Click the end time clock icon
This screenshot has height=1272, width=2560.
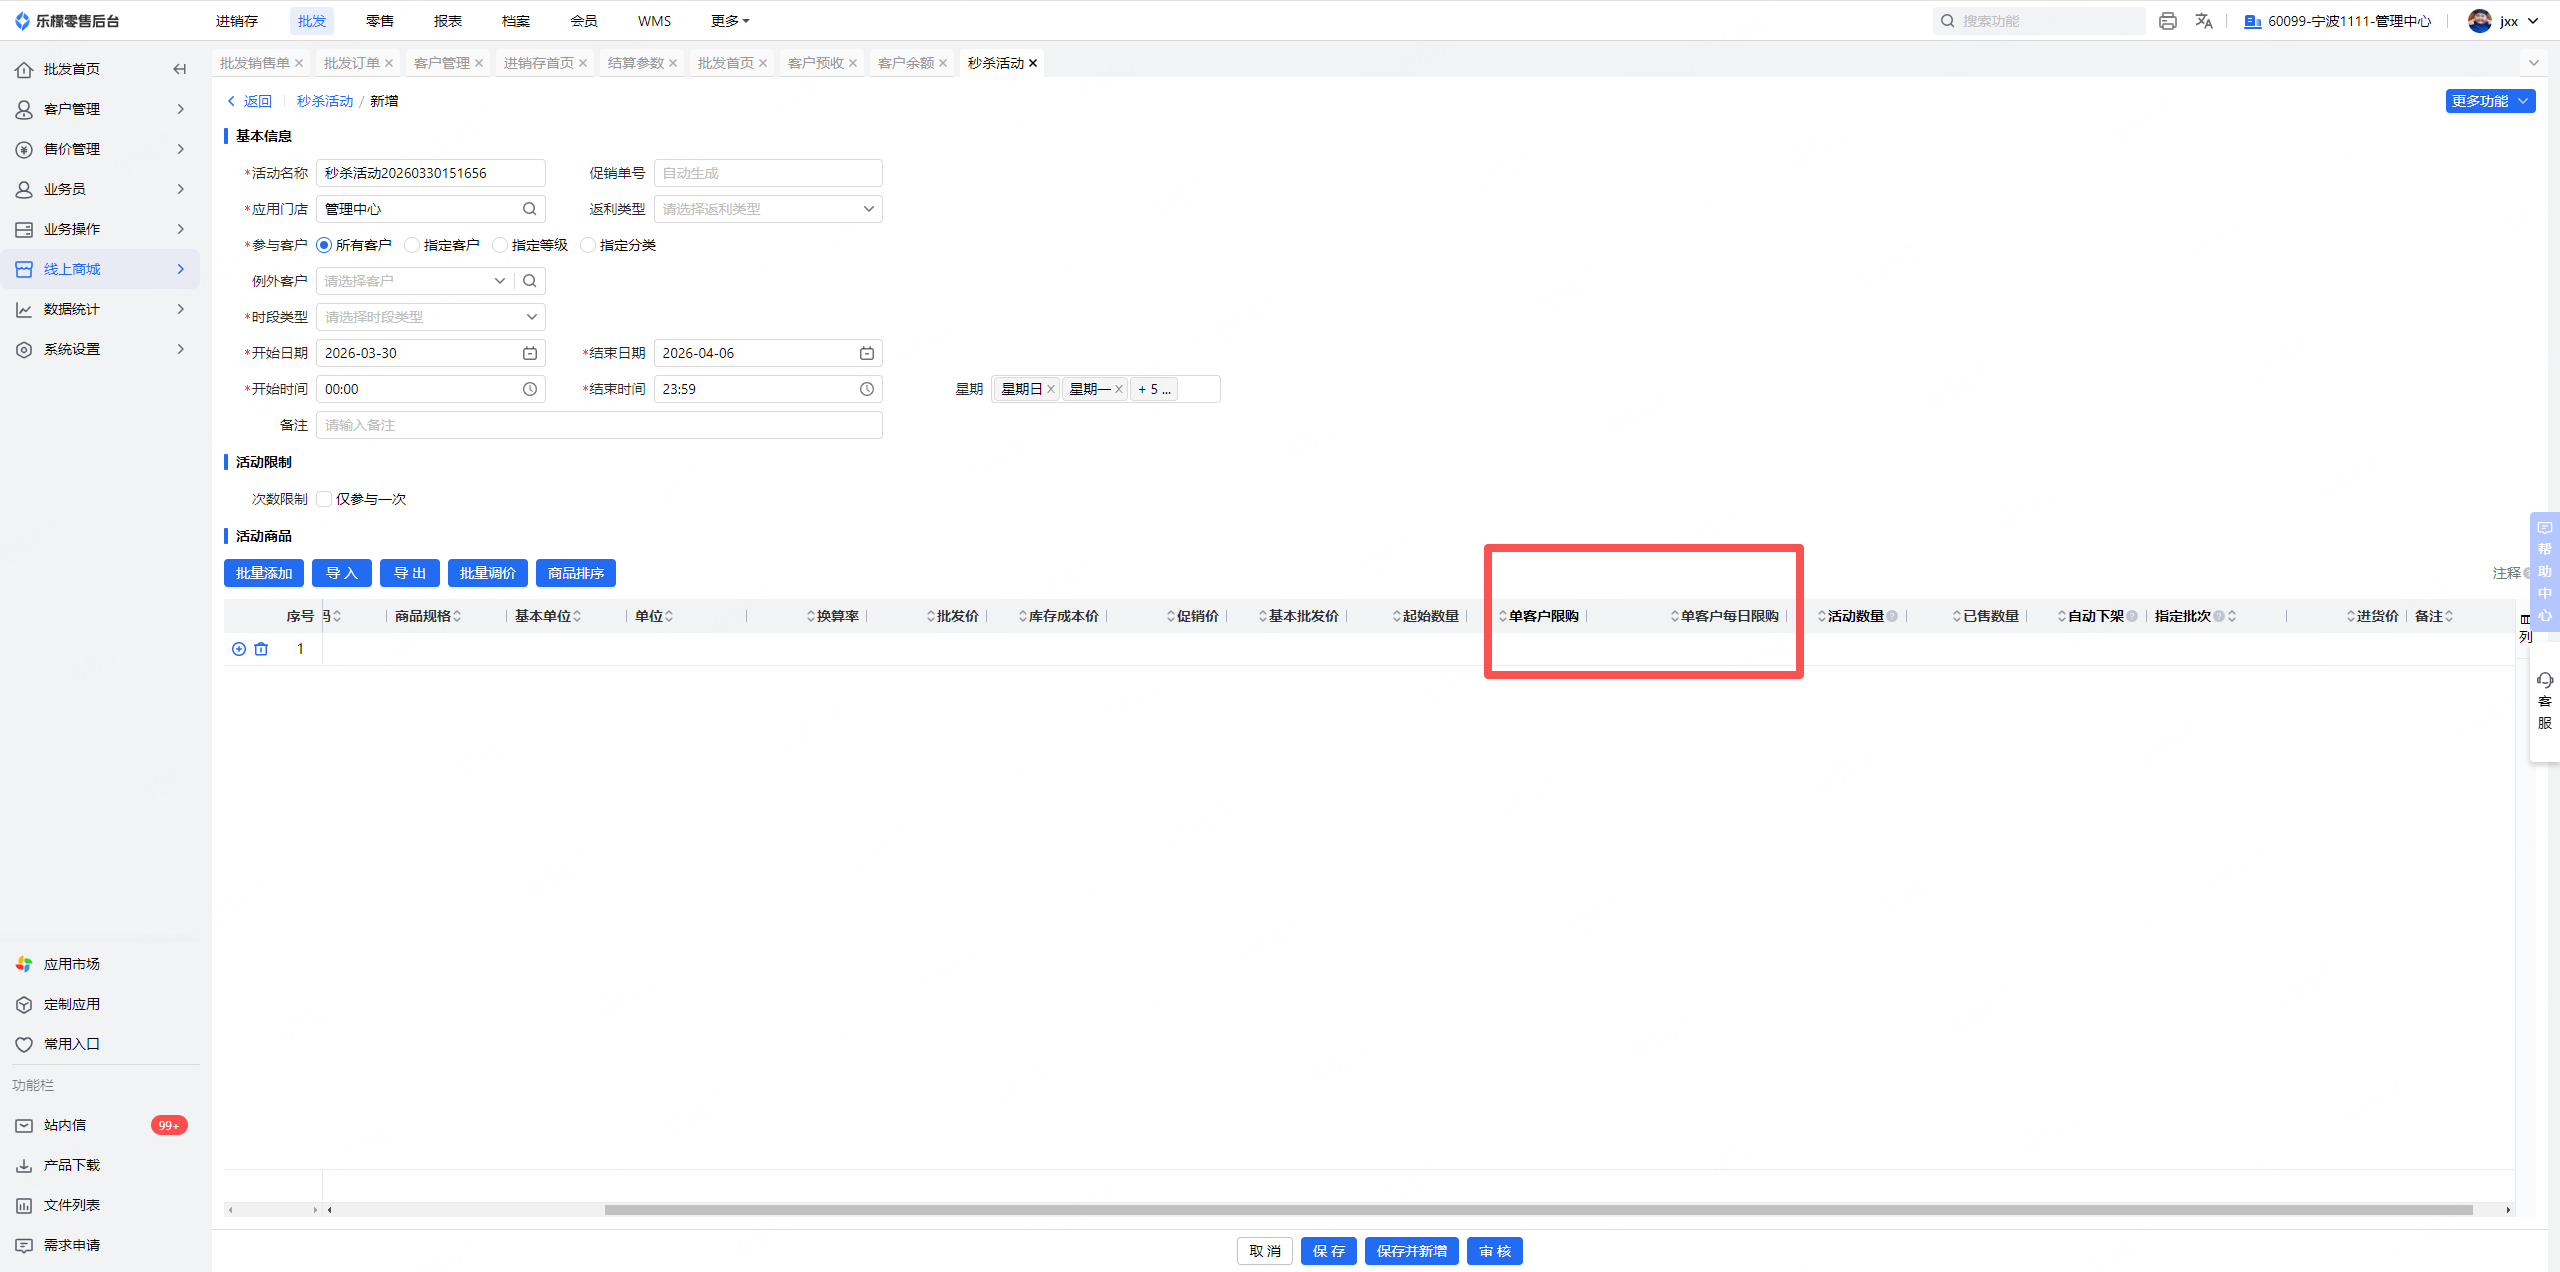click(x=867, y=389)
